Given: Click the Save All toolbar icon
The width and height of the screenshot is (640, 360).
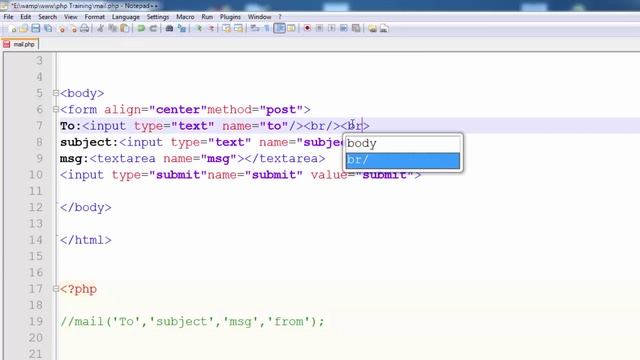Looking at the screenshot, I should pyautogui.click(x=48, y=28).
